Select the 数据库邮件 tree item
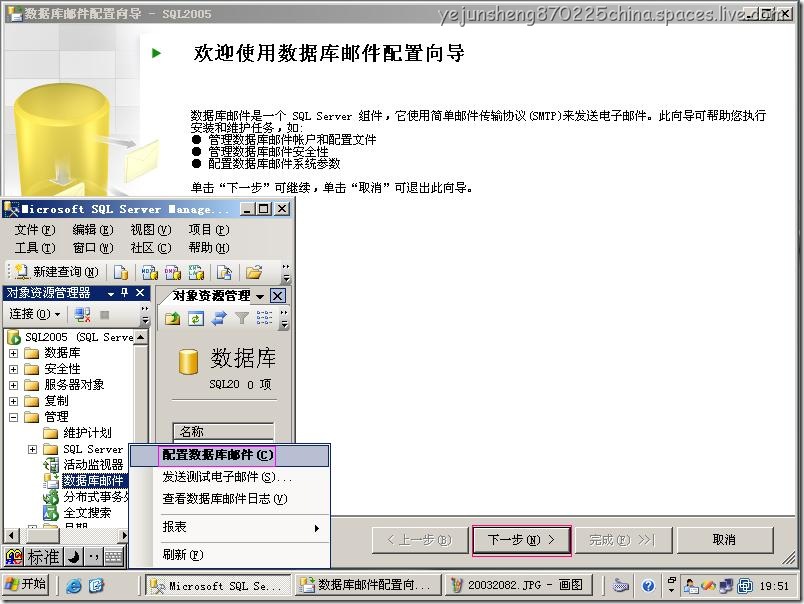Image resolution: width=804 pixels, height=604 pixels. [94, 480]
